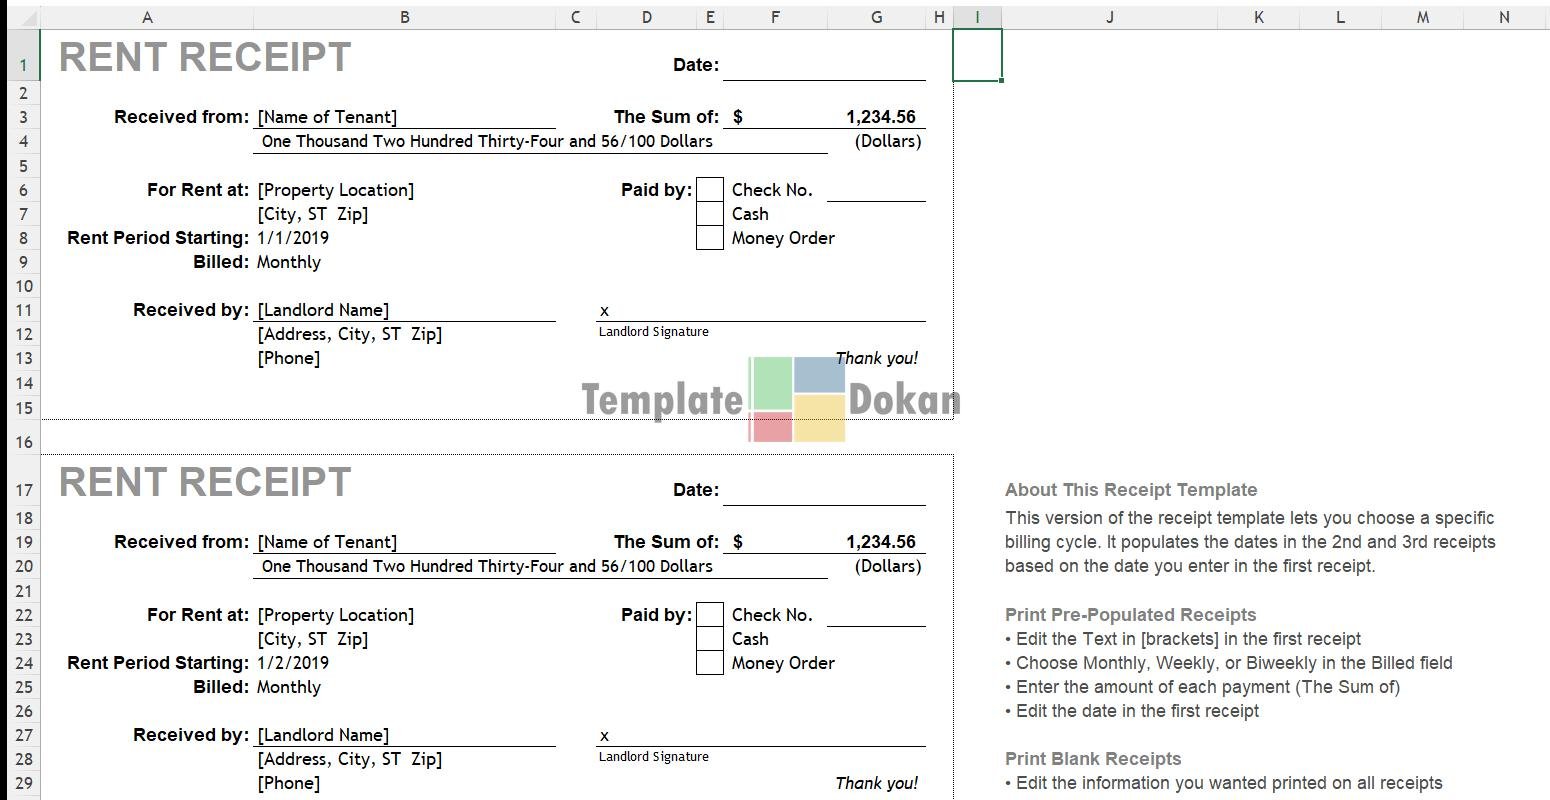Click the 1/1/2019 rent period start date
The height and width of the screenshot is (800, 1550).
click(293, 238)
